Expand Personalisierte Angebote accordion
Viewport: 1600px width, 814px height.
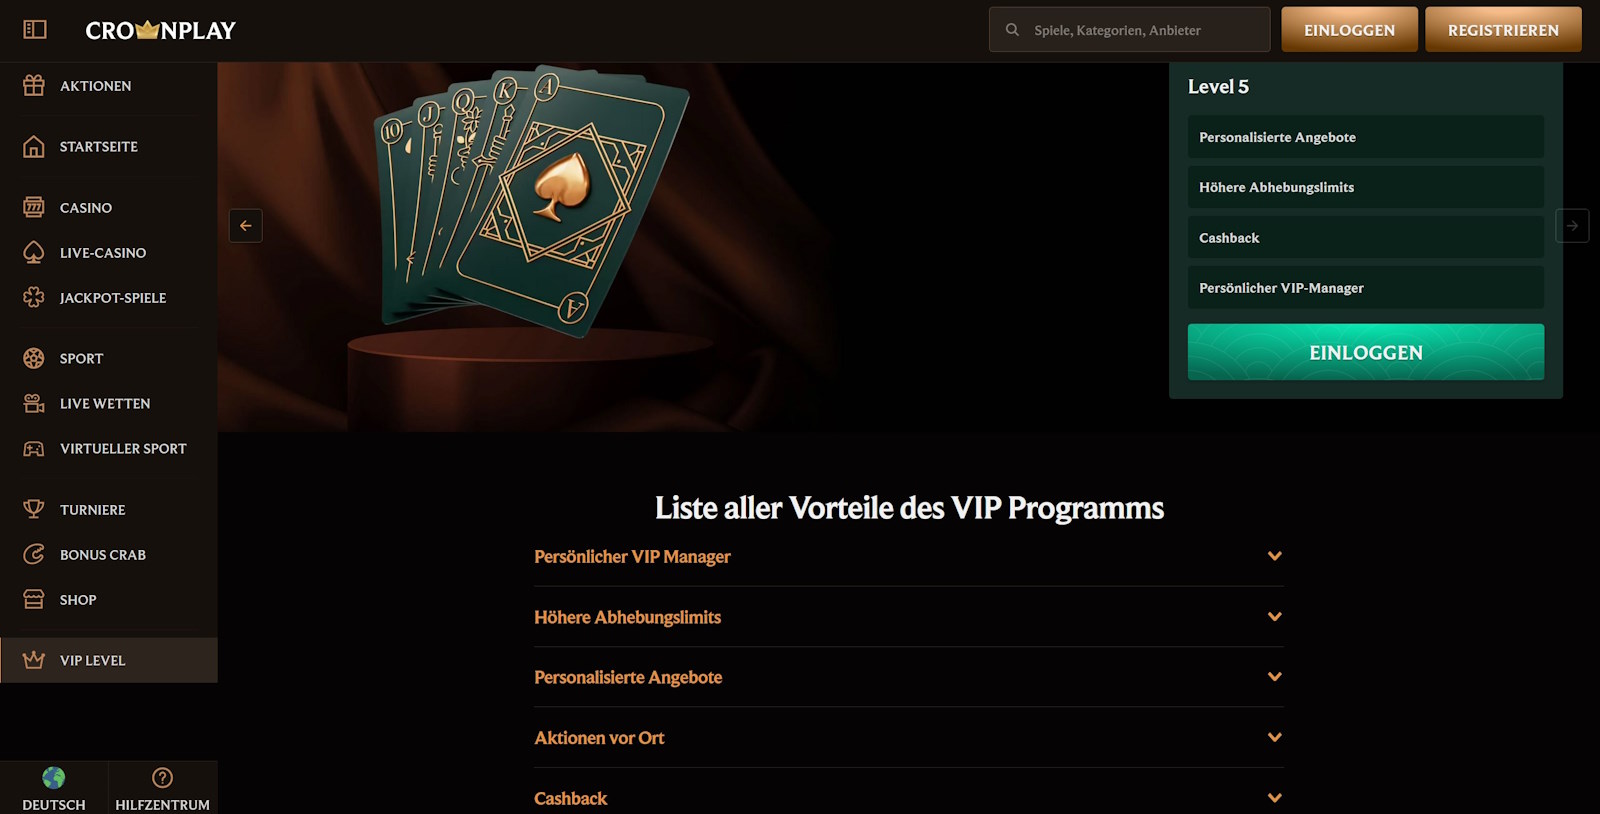[909, 677]
